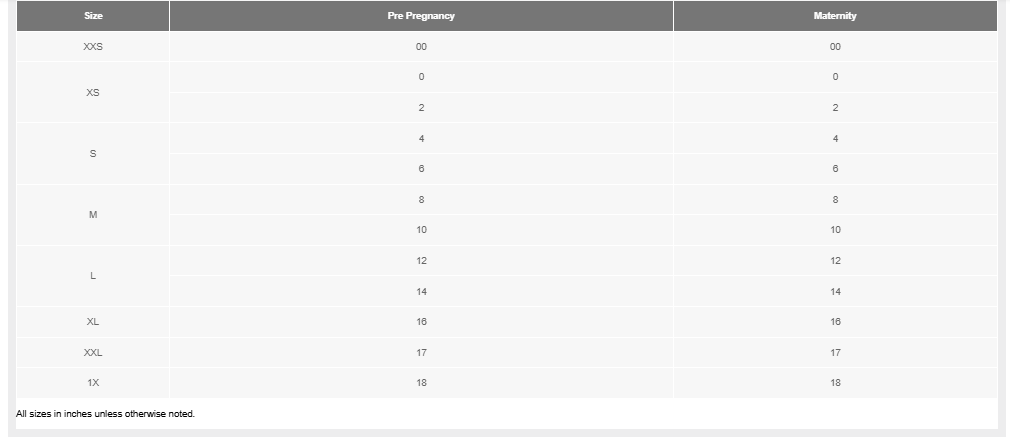Click the 1X size label
The height and width of the screenshot is (442, 1010).
point(93,383)
